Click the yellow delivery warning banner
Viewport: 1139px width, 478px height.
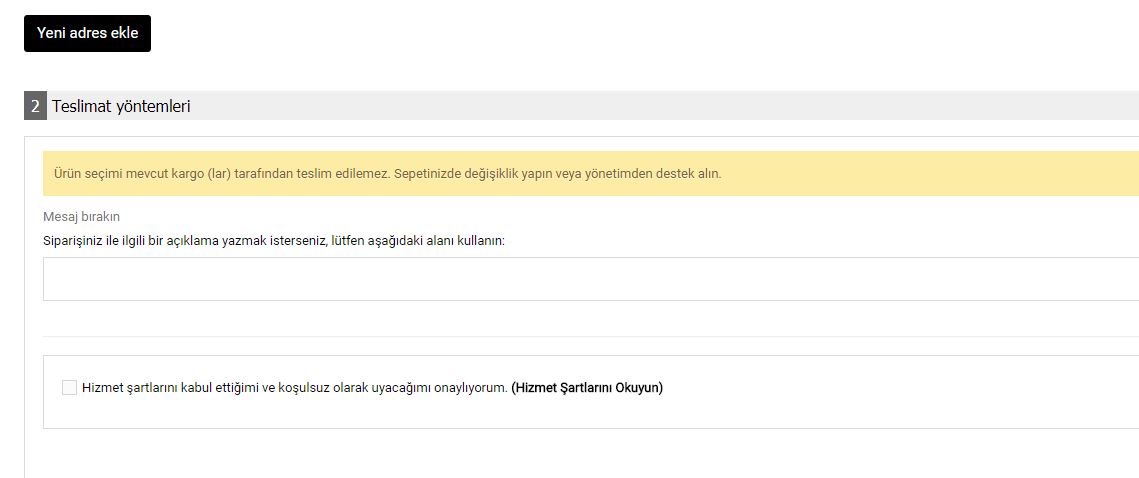[591, 174]
